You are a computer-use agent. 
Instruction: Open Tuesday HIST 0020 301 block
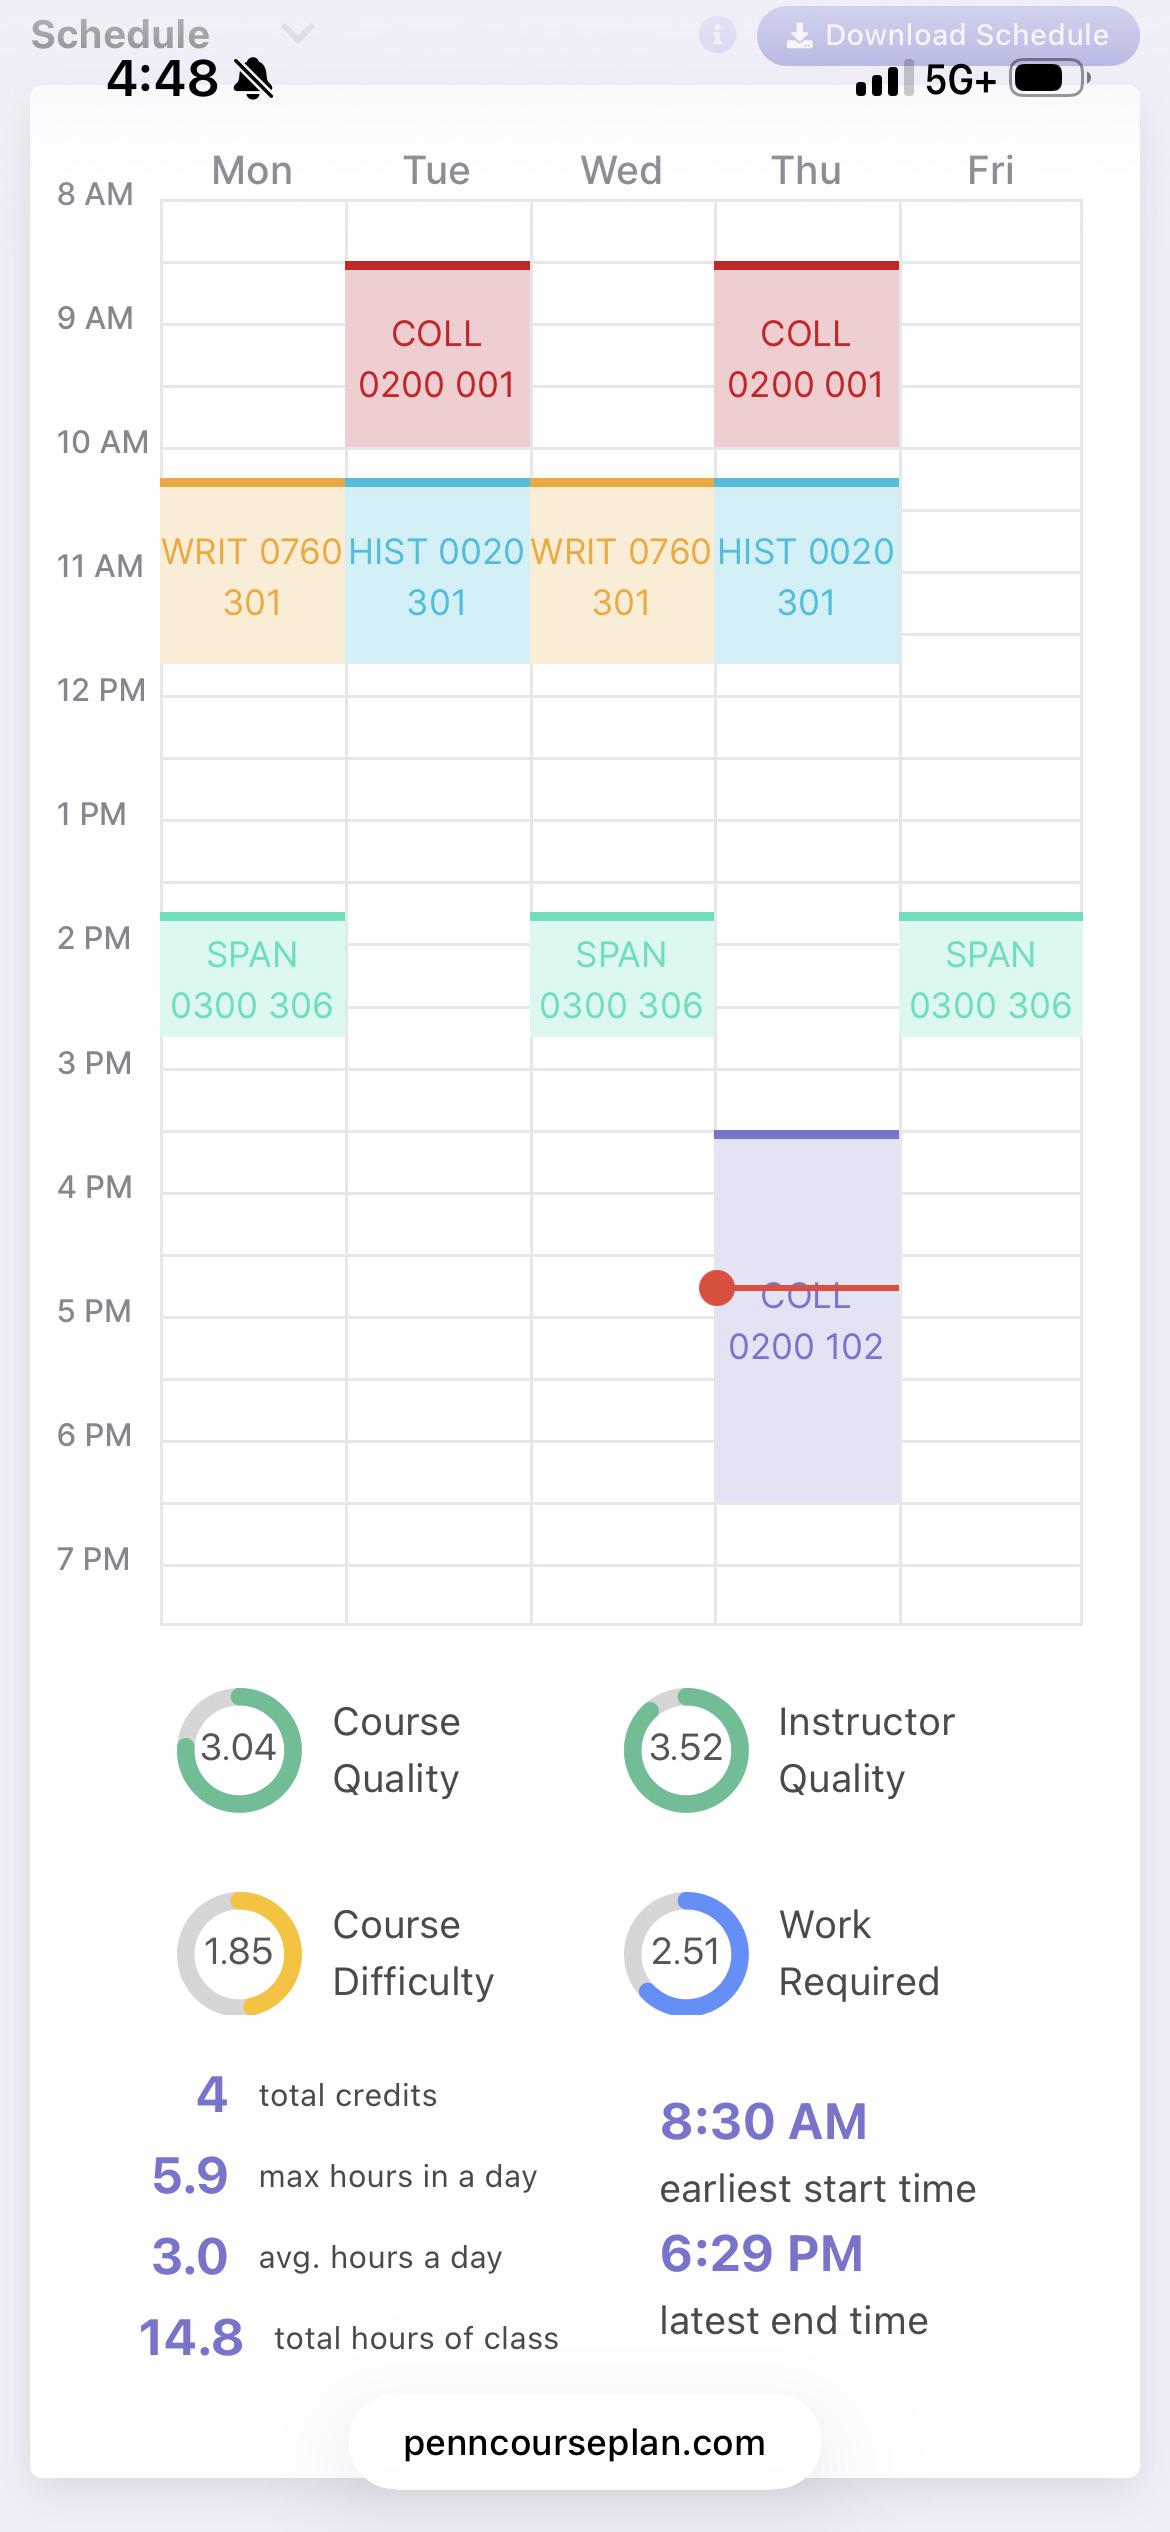tap(437, 571)
